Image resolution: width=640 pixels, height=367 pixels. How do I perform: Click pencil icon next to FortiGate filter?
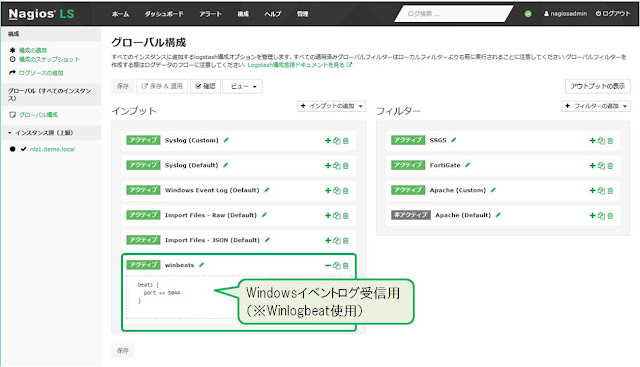(x=468, y=165)
